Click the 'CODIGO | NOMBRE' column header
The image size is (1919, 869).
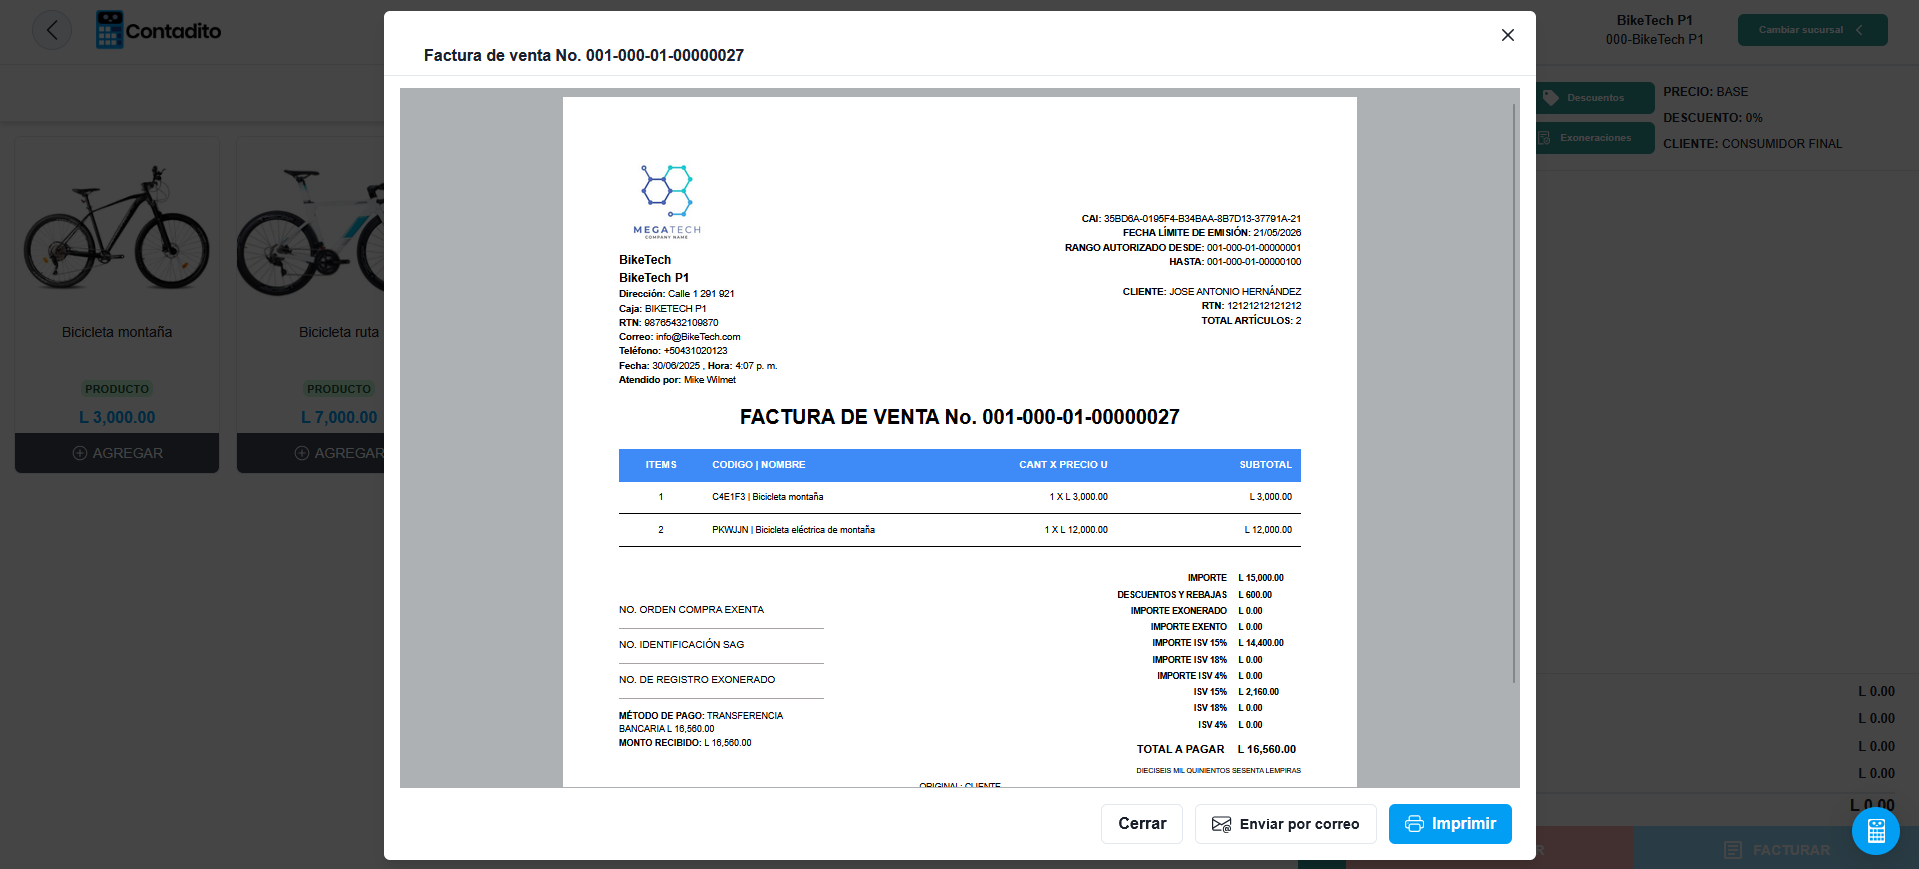[758, 465]
